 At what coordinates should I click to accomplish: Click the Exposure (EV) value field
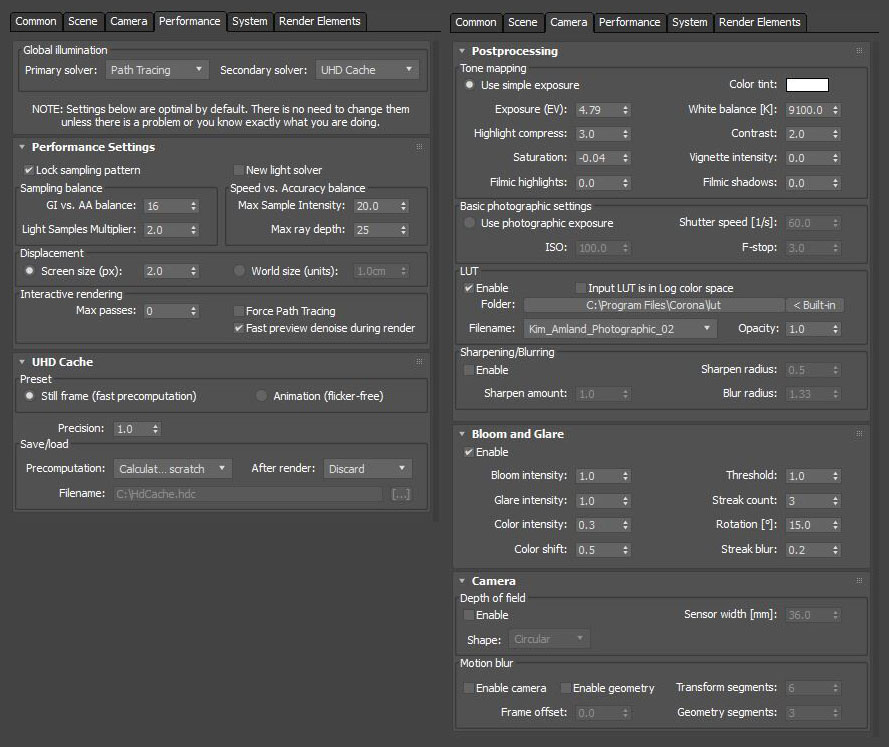click(598, 110)
